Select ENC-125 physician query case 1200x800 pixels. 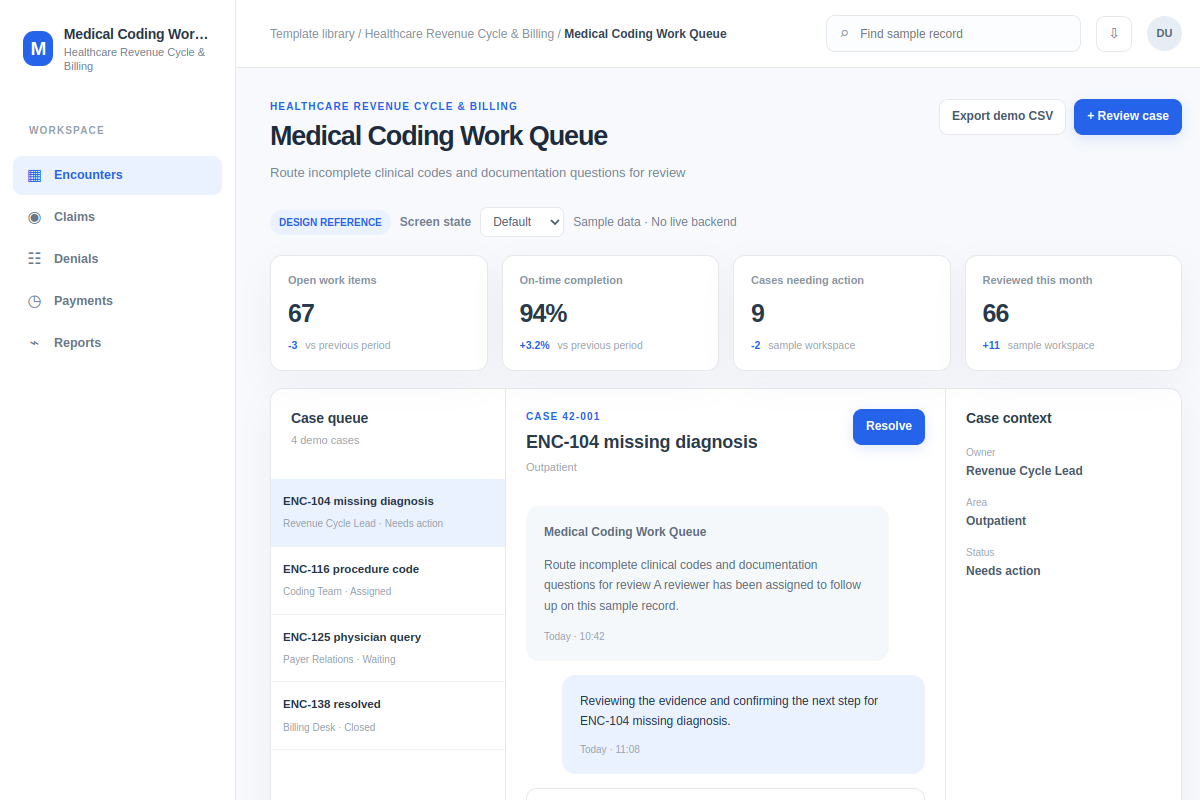(x=388, y=648)
